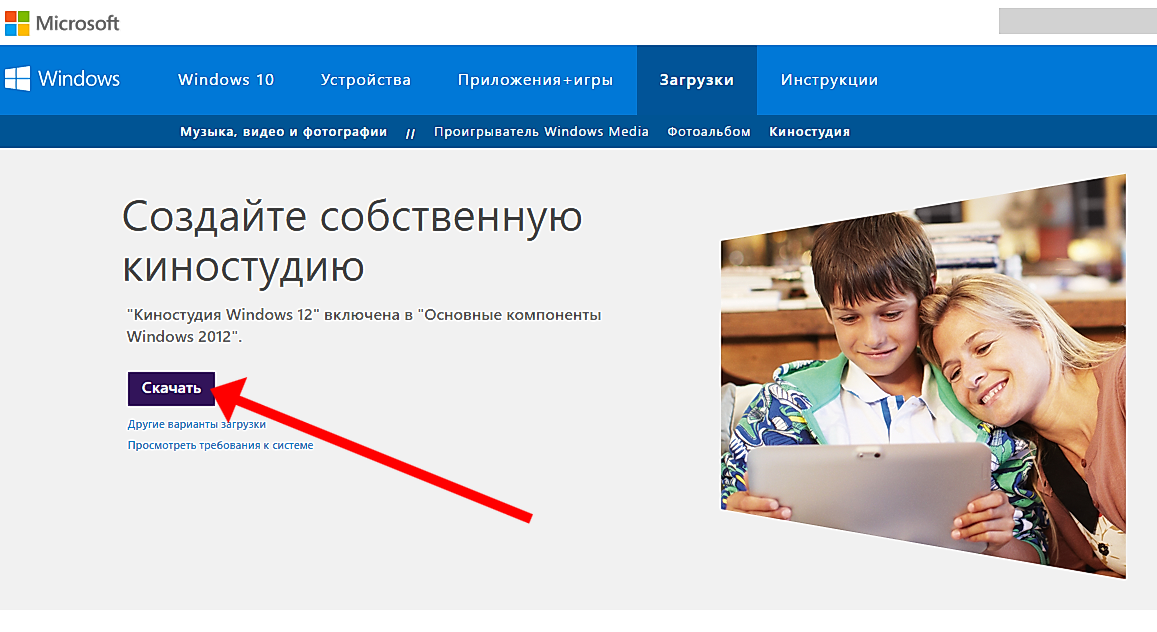Go to Фотоальбом page

coord(709,132)
